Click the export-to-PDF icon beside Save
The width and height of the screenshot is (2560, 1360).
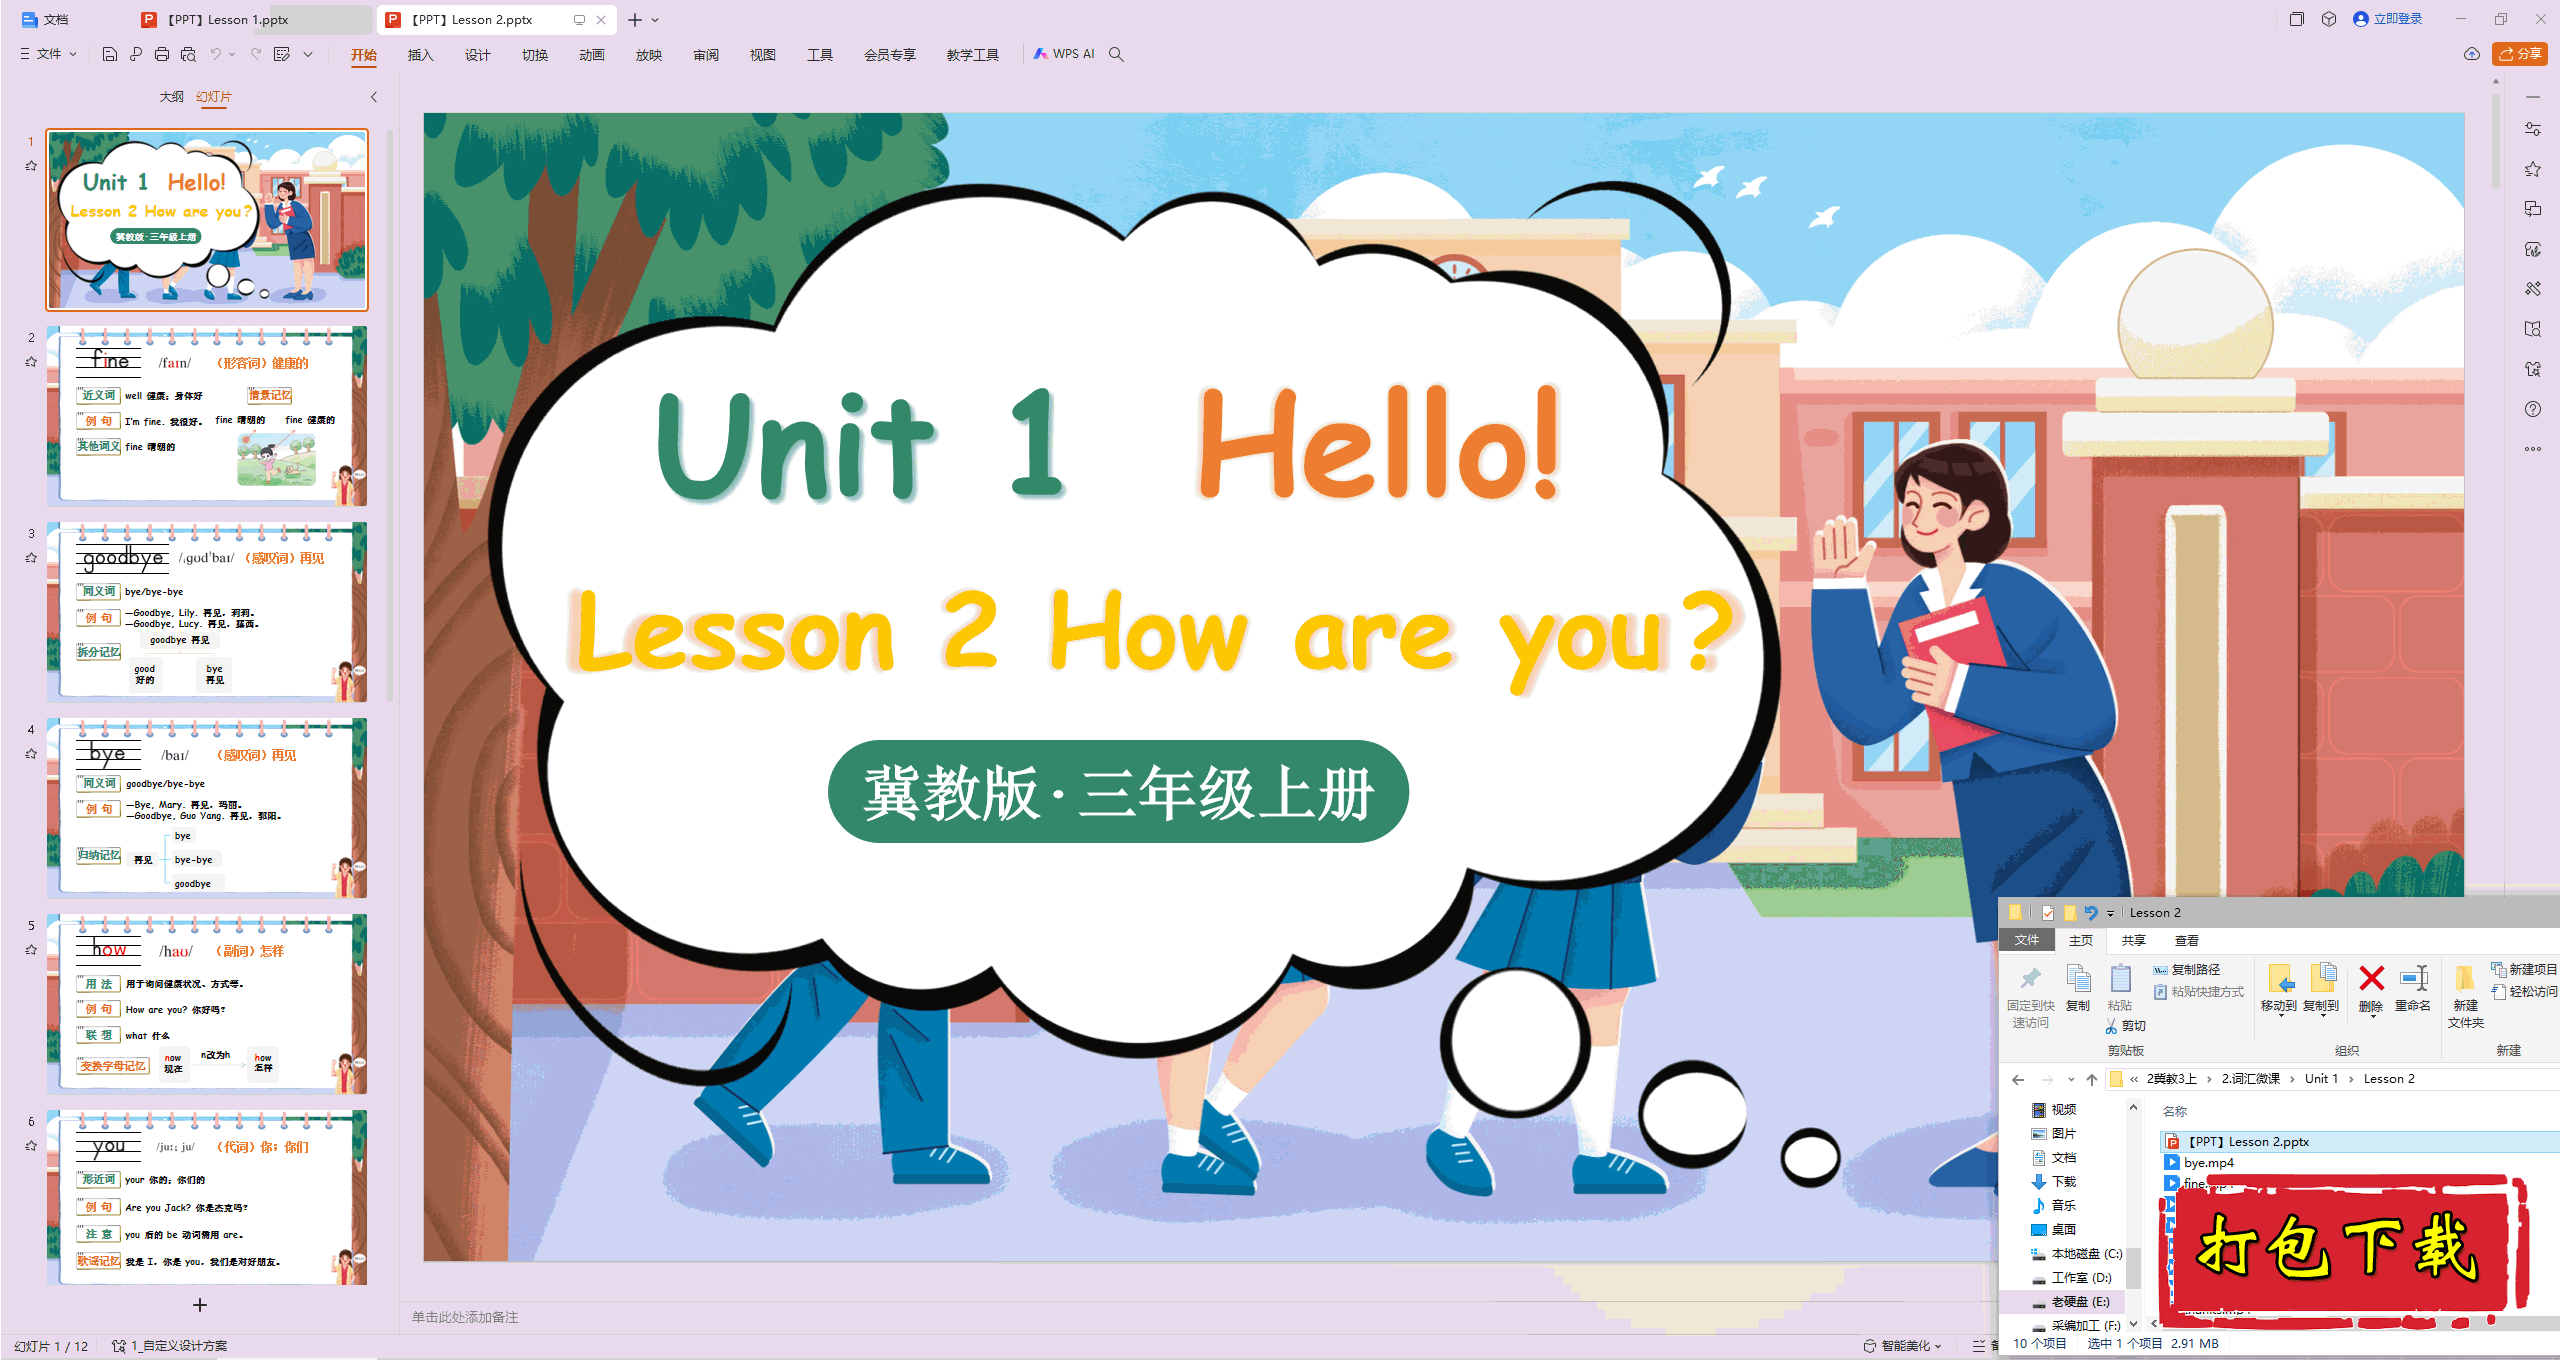(136, 54)
